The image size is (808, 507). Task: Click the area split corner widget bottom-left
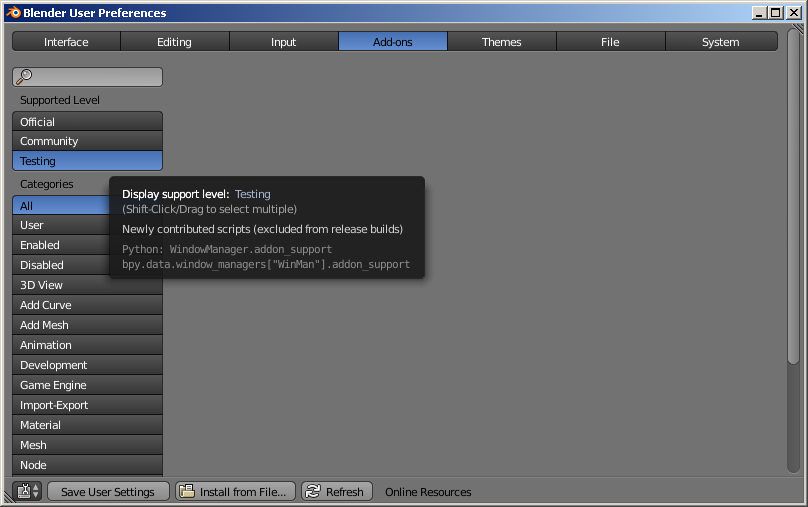click(9, 497)
